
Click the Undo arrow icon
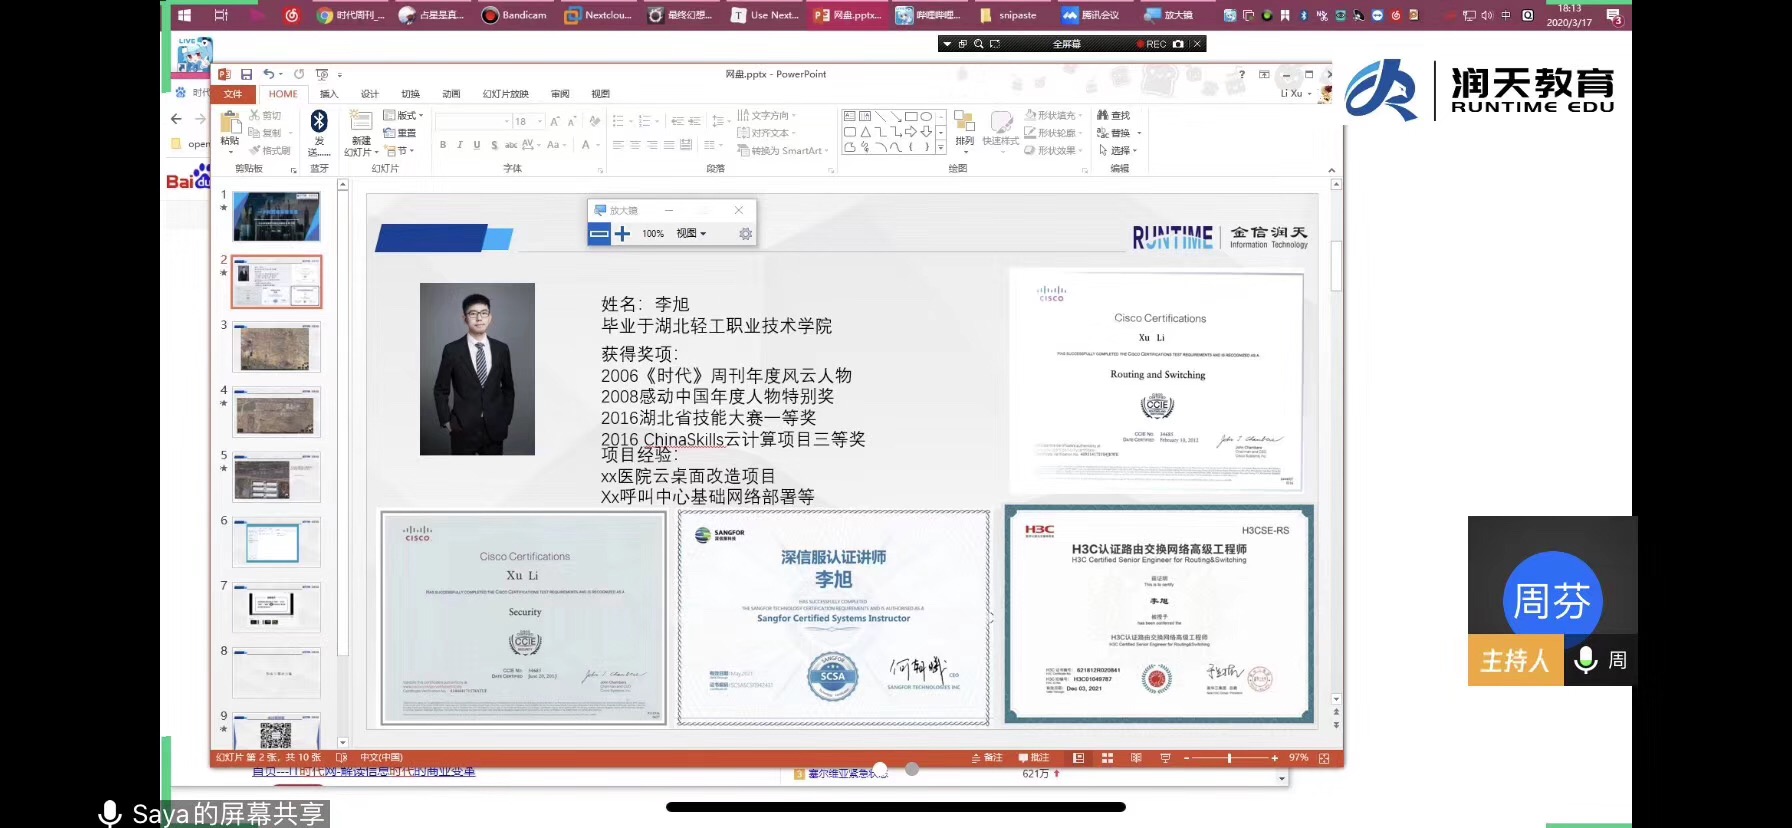tap(268, 74)
